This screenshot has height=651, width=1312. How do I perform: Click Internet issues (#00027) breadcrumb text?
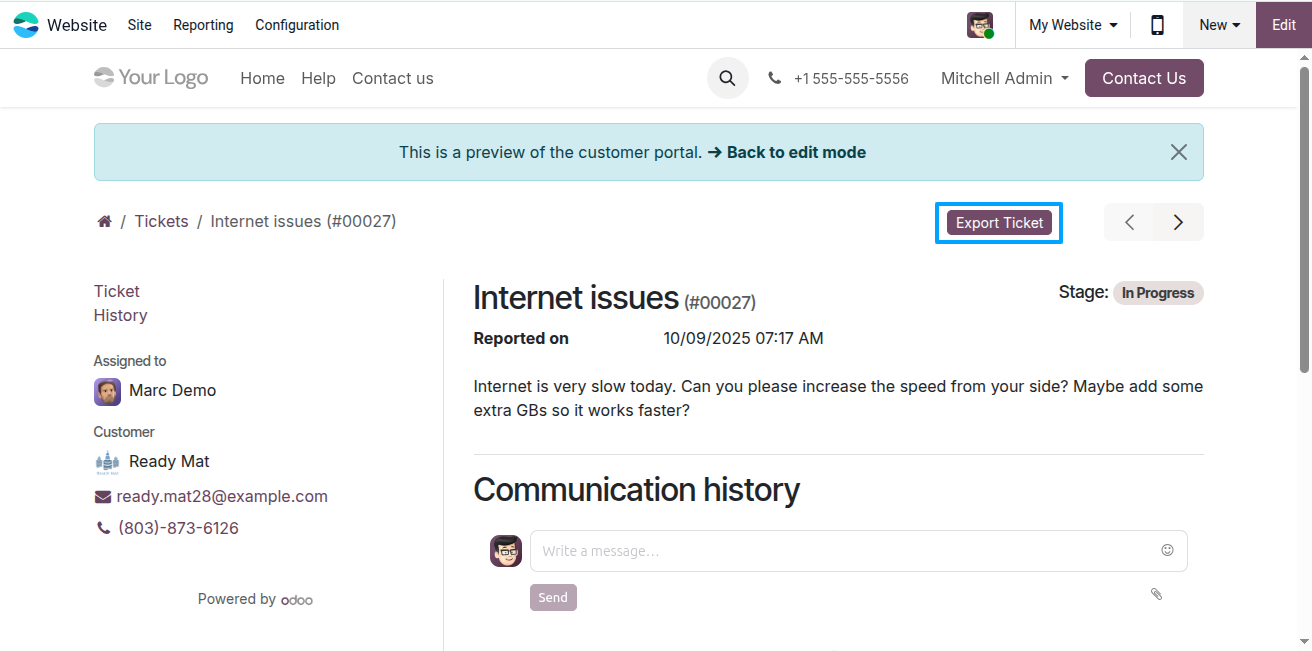tap(303, 221)
